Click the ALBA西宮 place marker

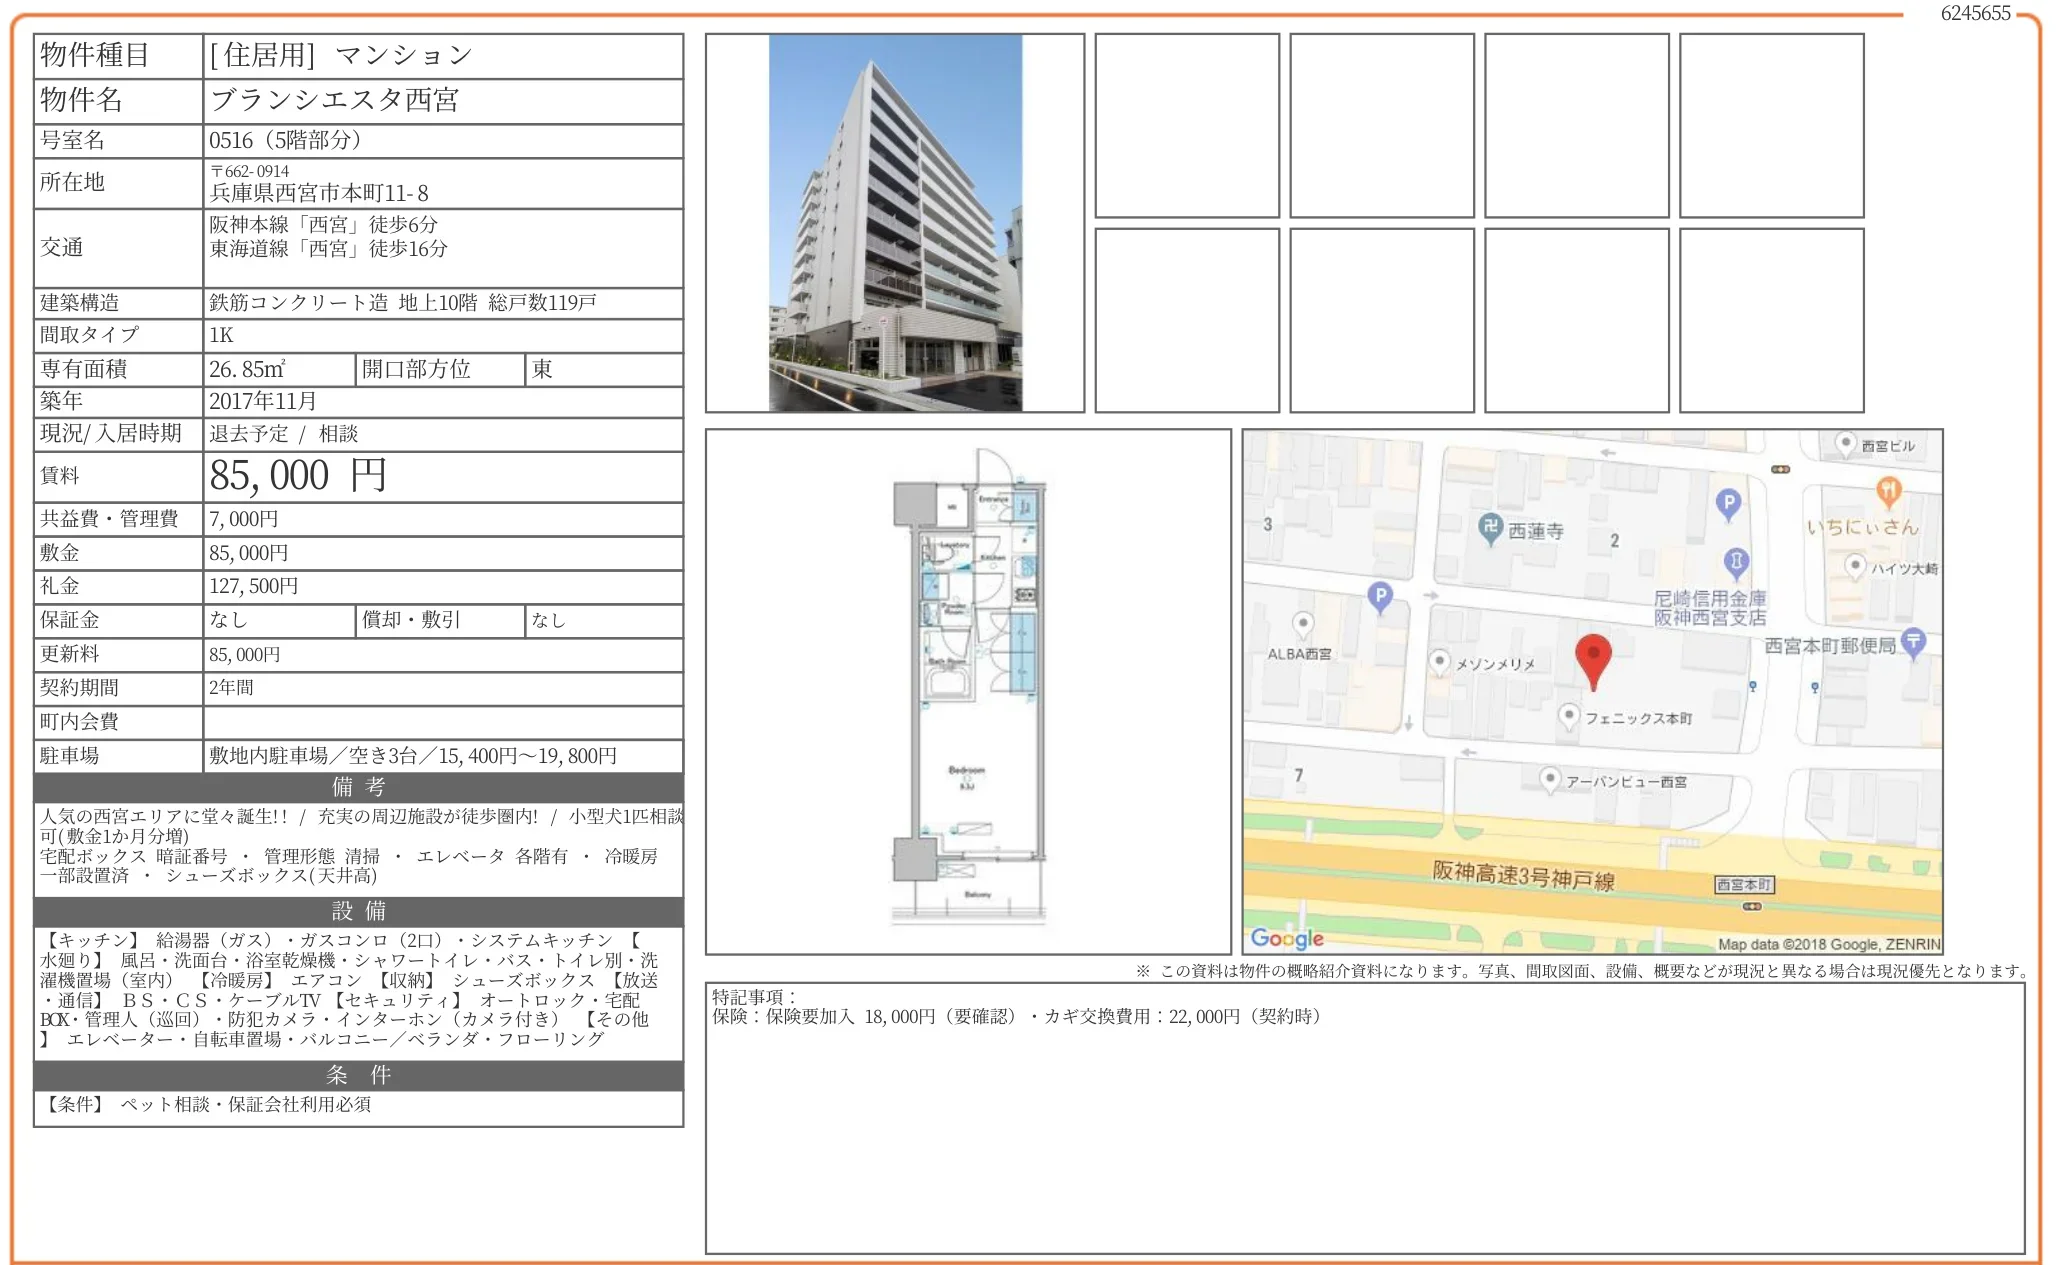(1302, 624)
